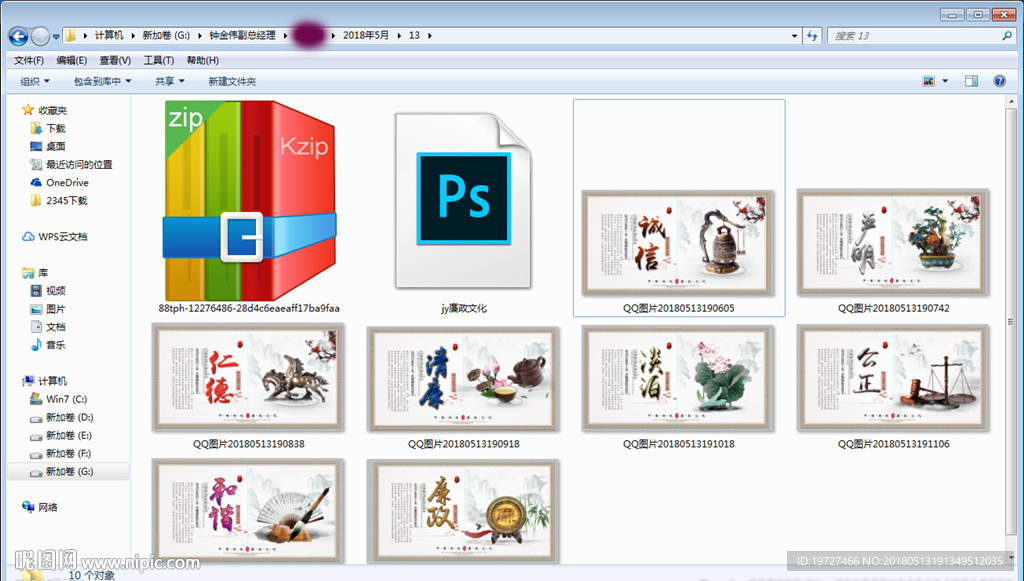This screenshot has height=581, width=1024.
Task: Open the 编辑(E) menu
Action: click(71, 60)
